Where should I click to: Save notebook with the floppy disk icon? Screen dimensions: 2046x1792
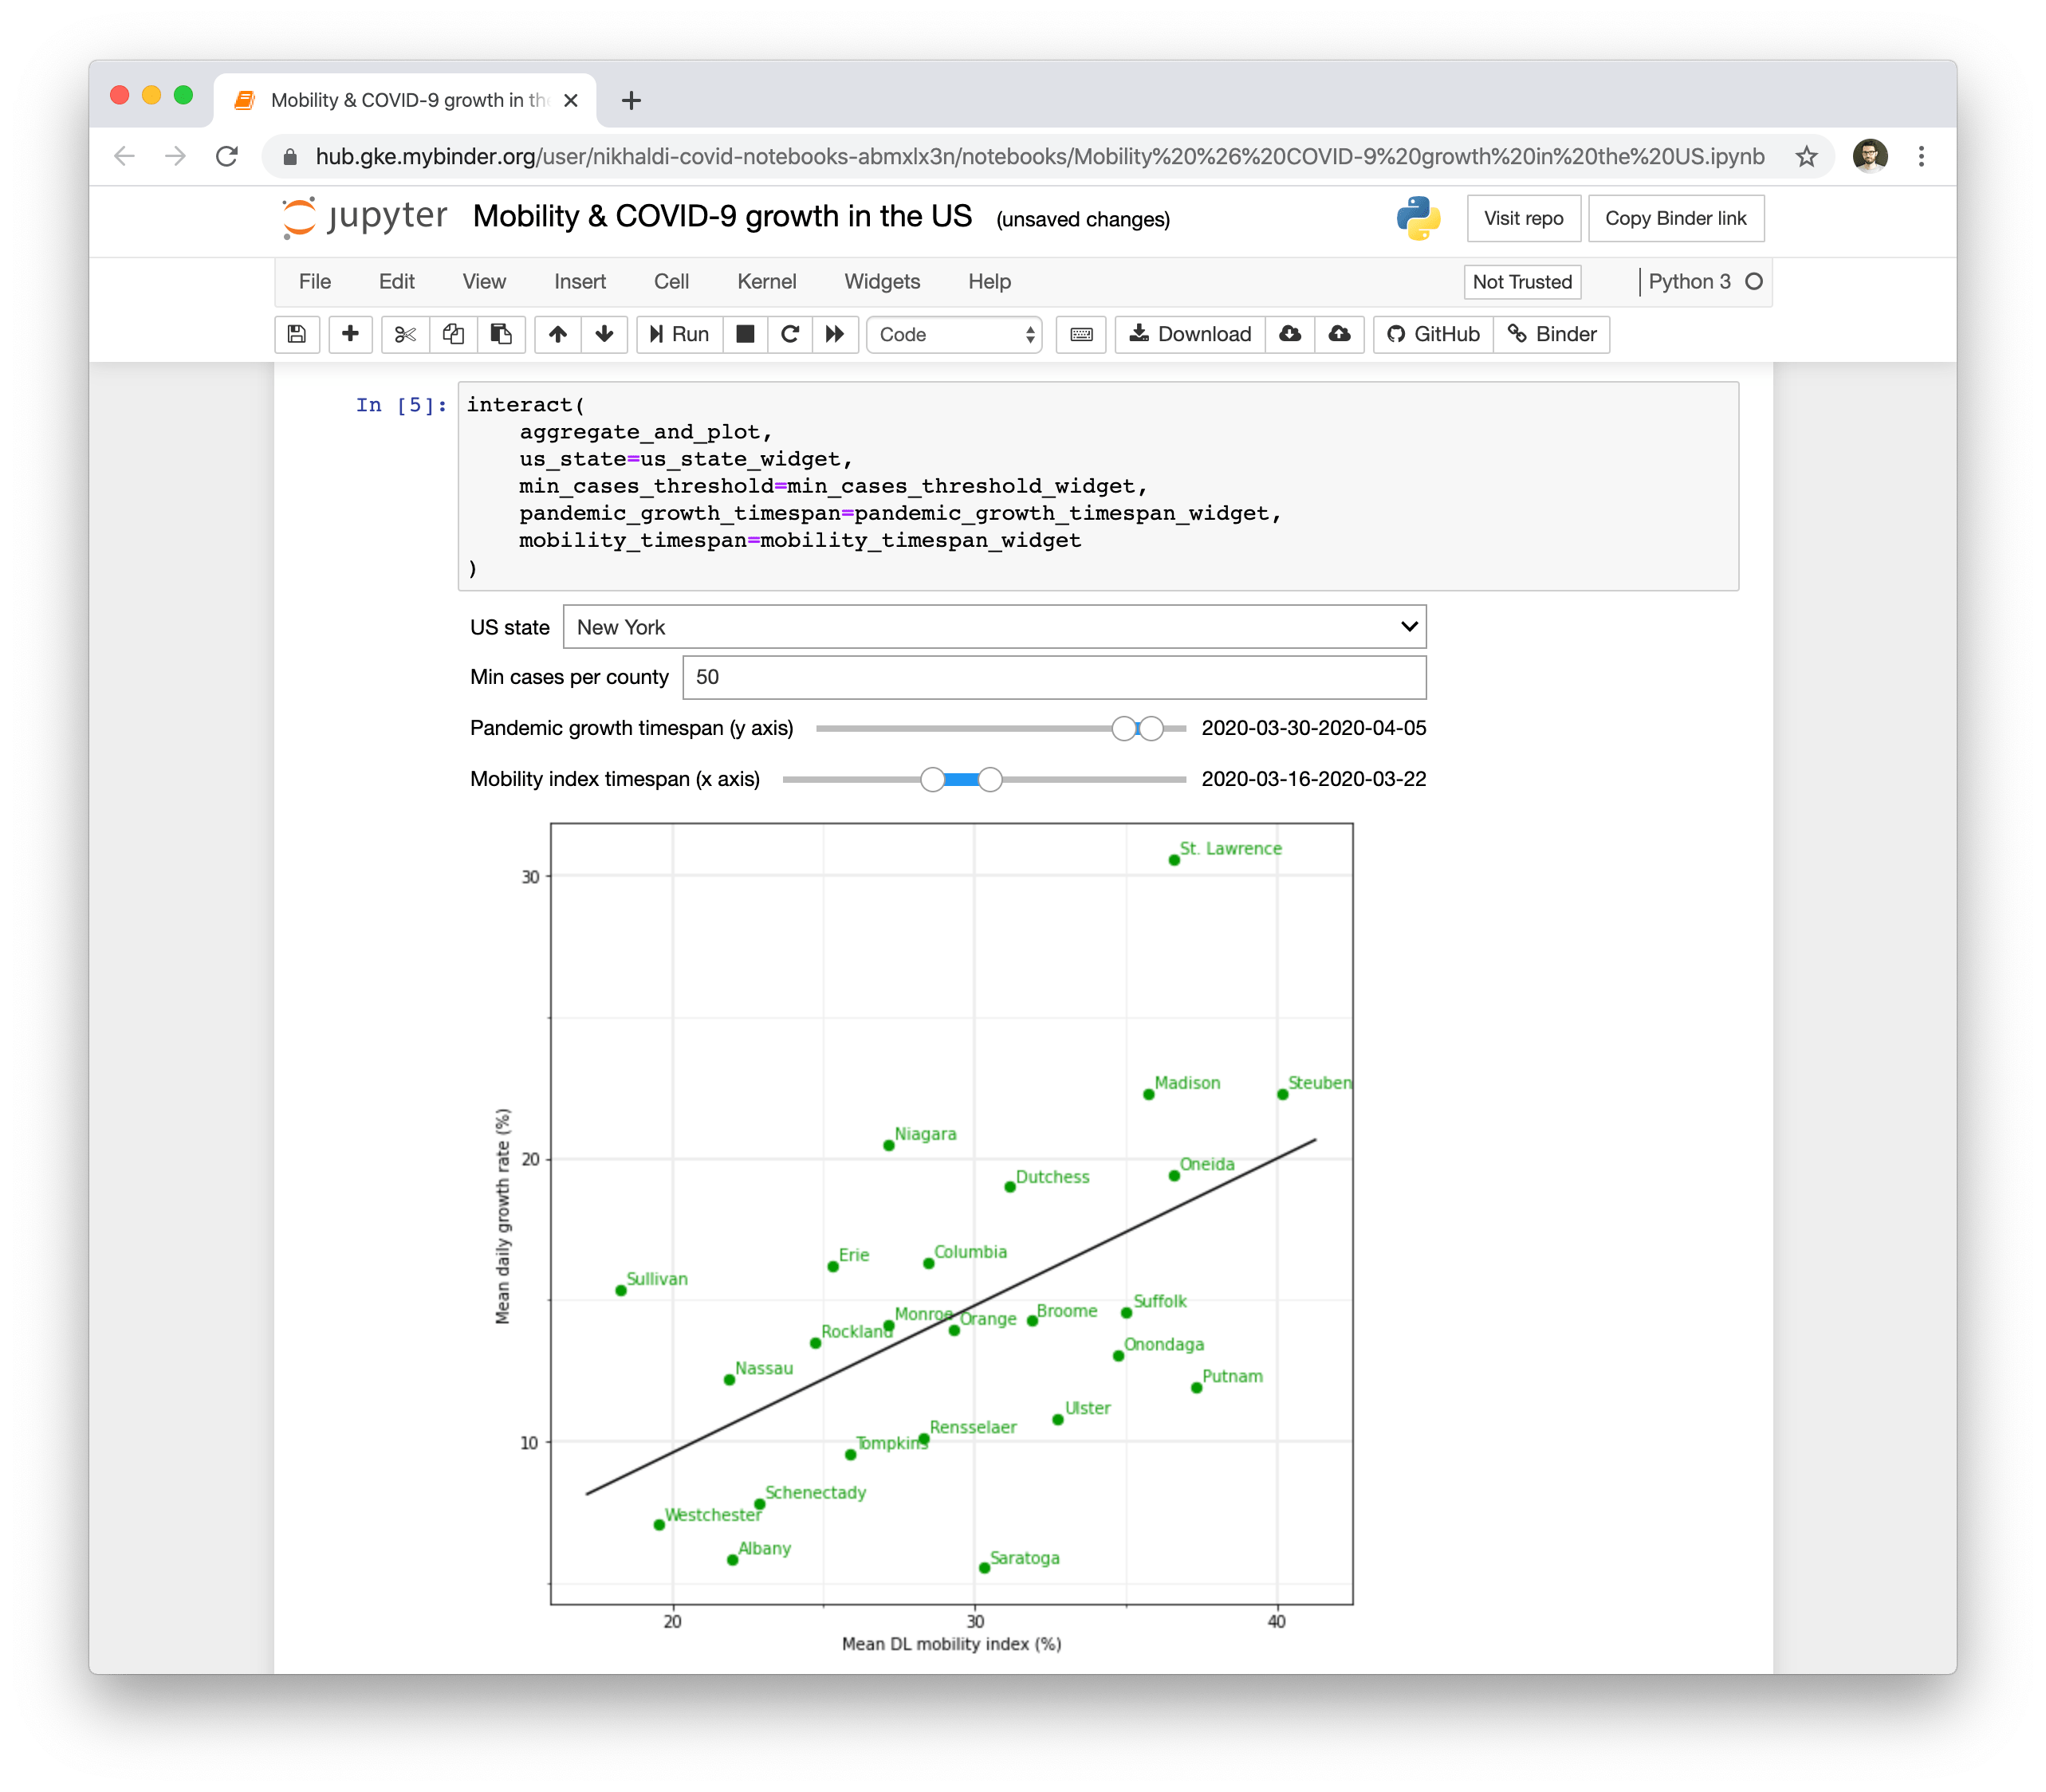point(297,334)
